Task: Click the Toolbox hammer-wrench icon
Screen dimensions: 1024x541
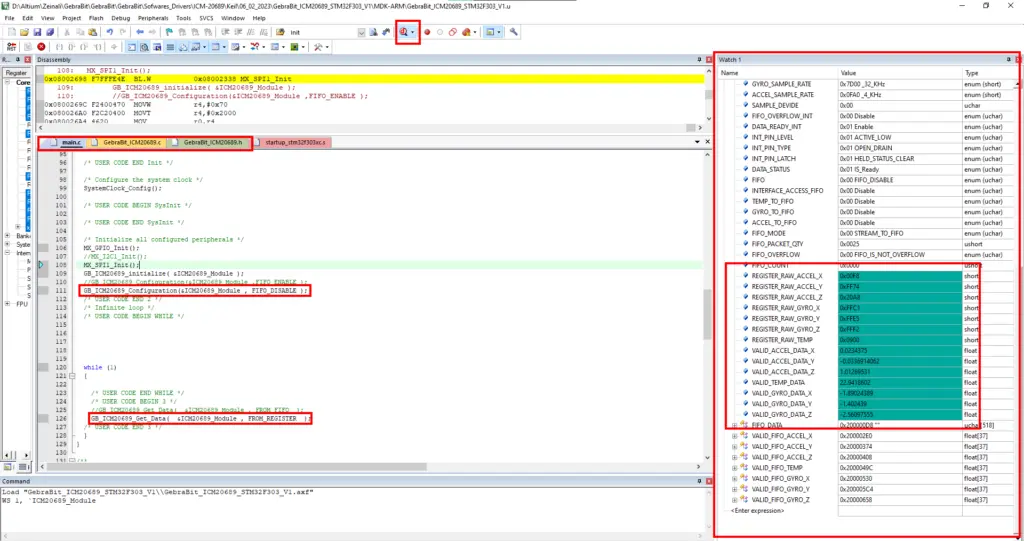Action: 317,47
